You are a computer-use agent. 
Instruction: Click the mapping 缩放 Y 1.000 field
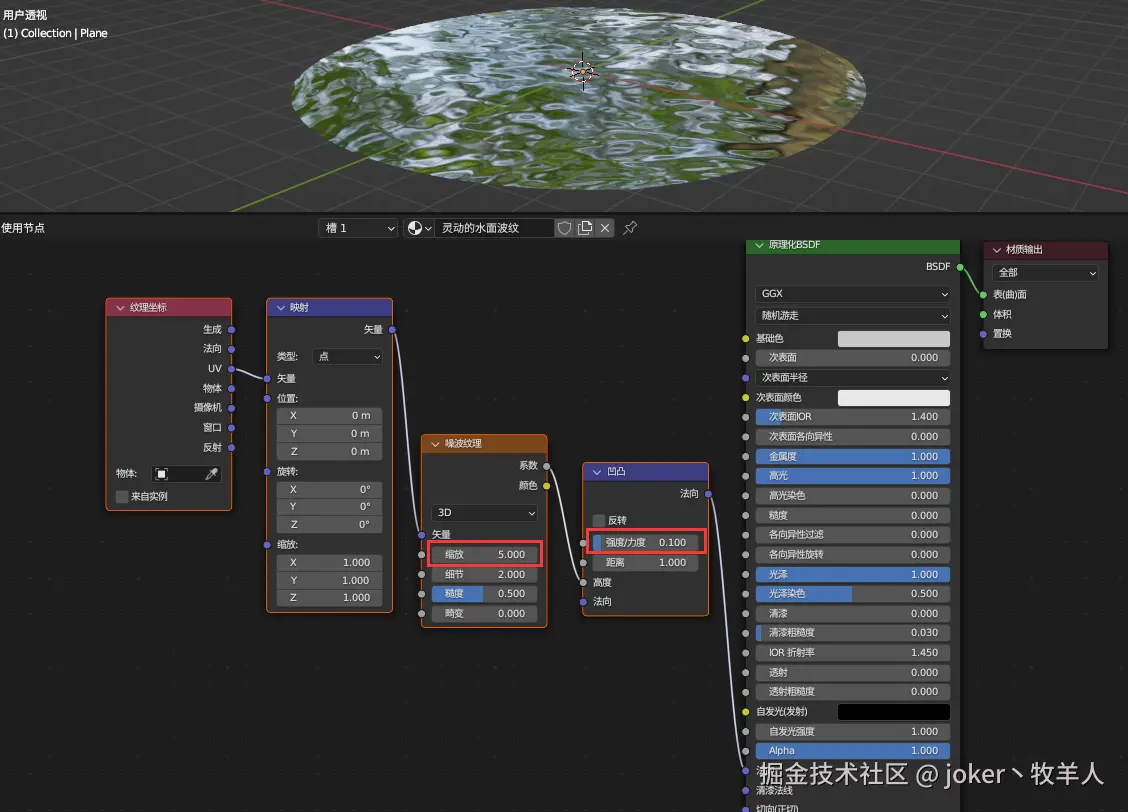point(329,580)
